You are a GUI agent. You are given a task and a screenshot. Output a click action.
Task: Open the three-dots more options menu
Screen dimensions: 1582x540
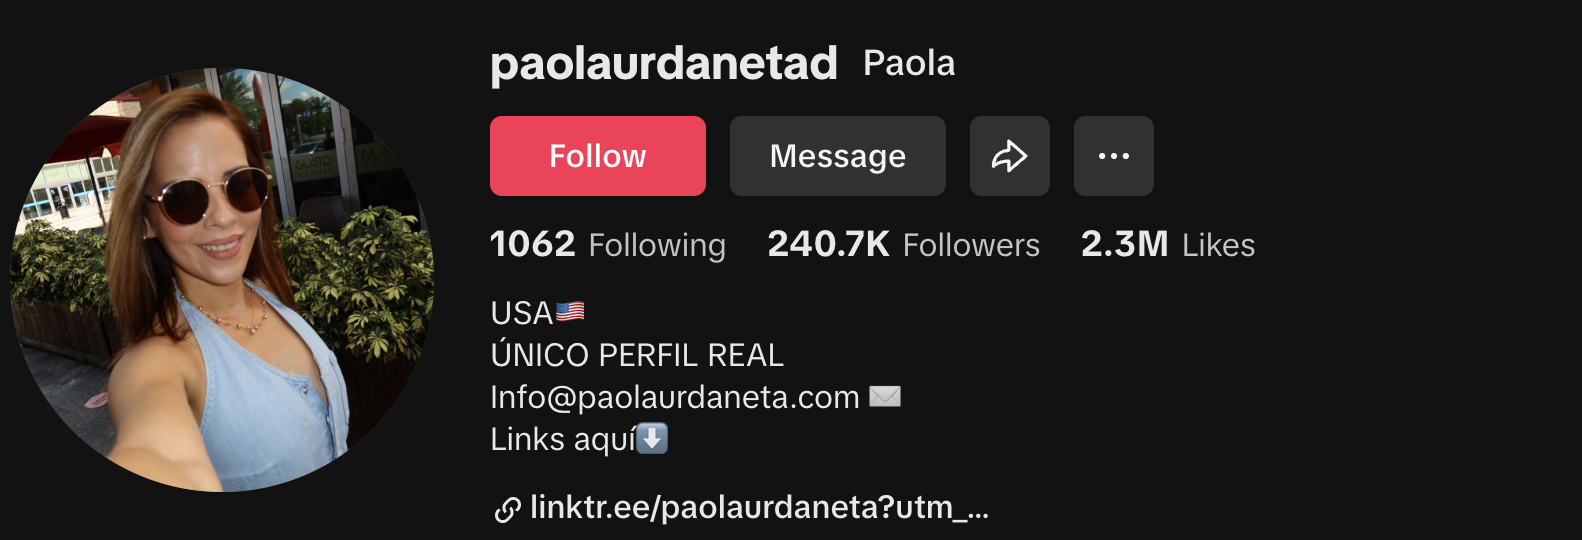(1114, 156)
